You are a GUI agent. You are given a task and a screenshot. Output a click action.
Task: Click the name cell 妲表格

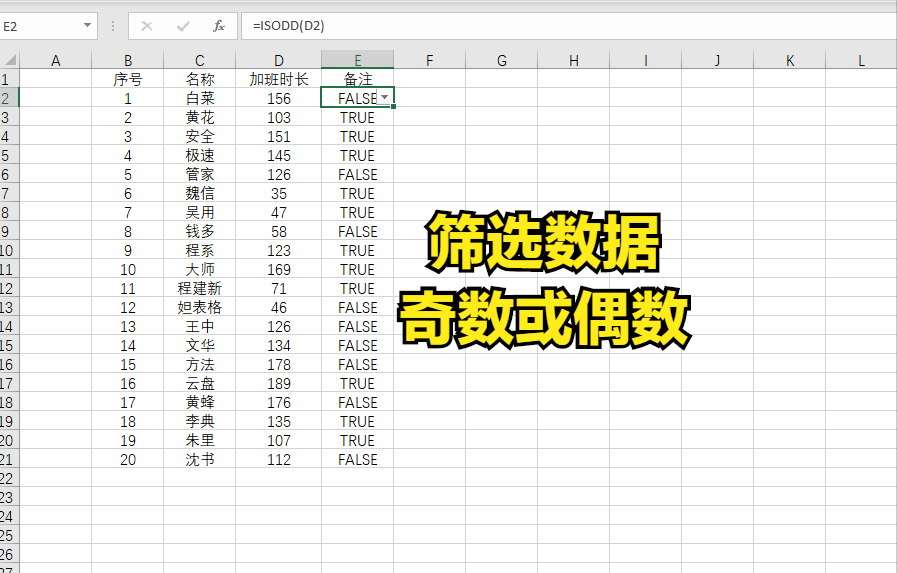point(200,307)
